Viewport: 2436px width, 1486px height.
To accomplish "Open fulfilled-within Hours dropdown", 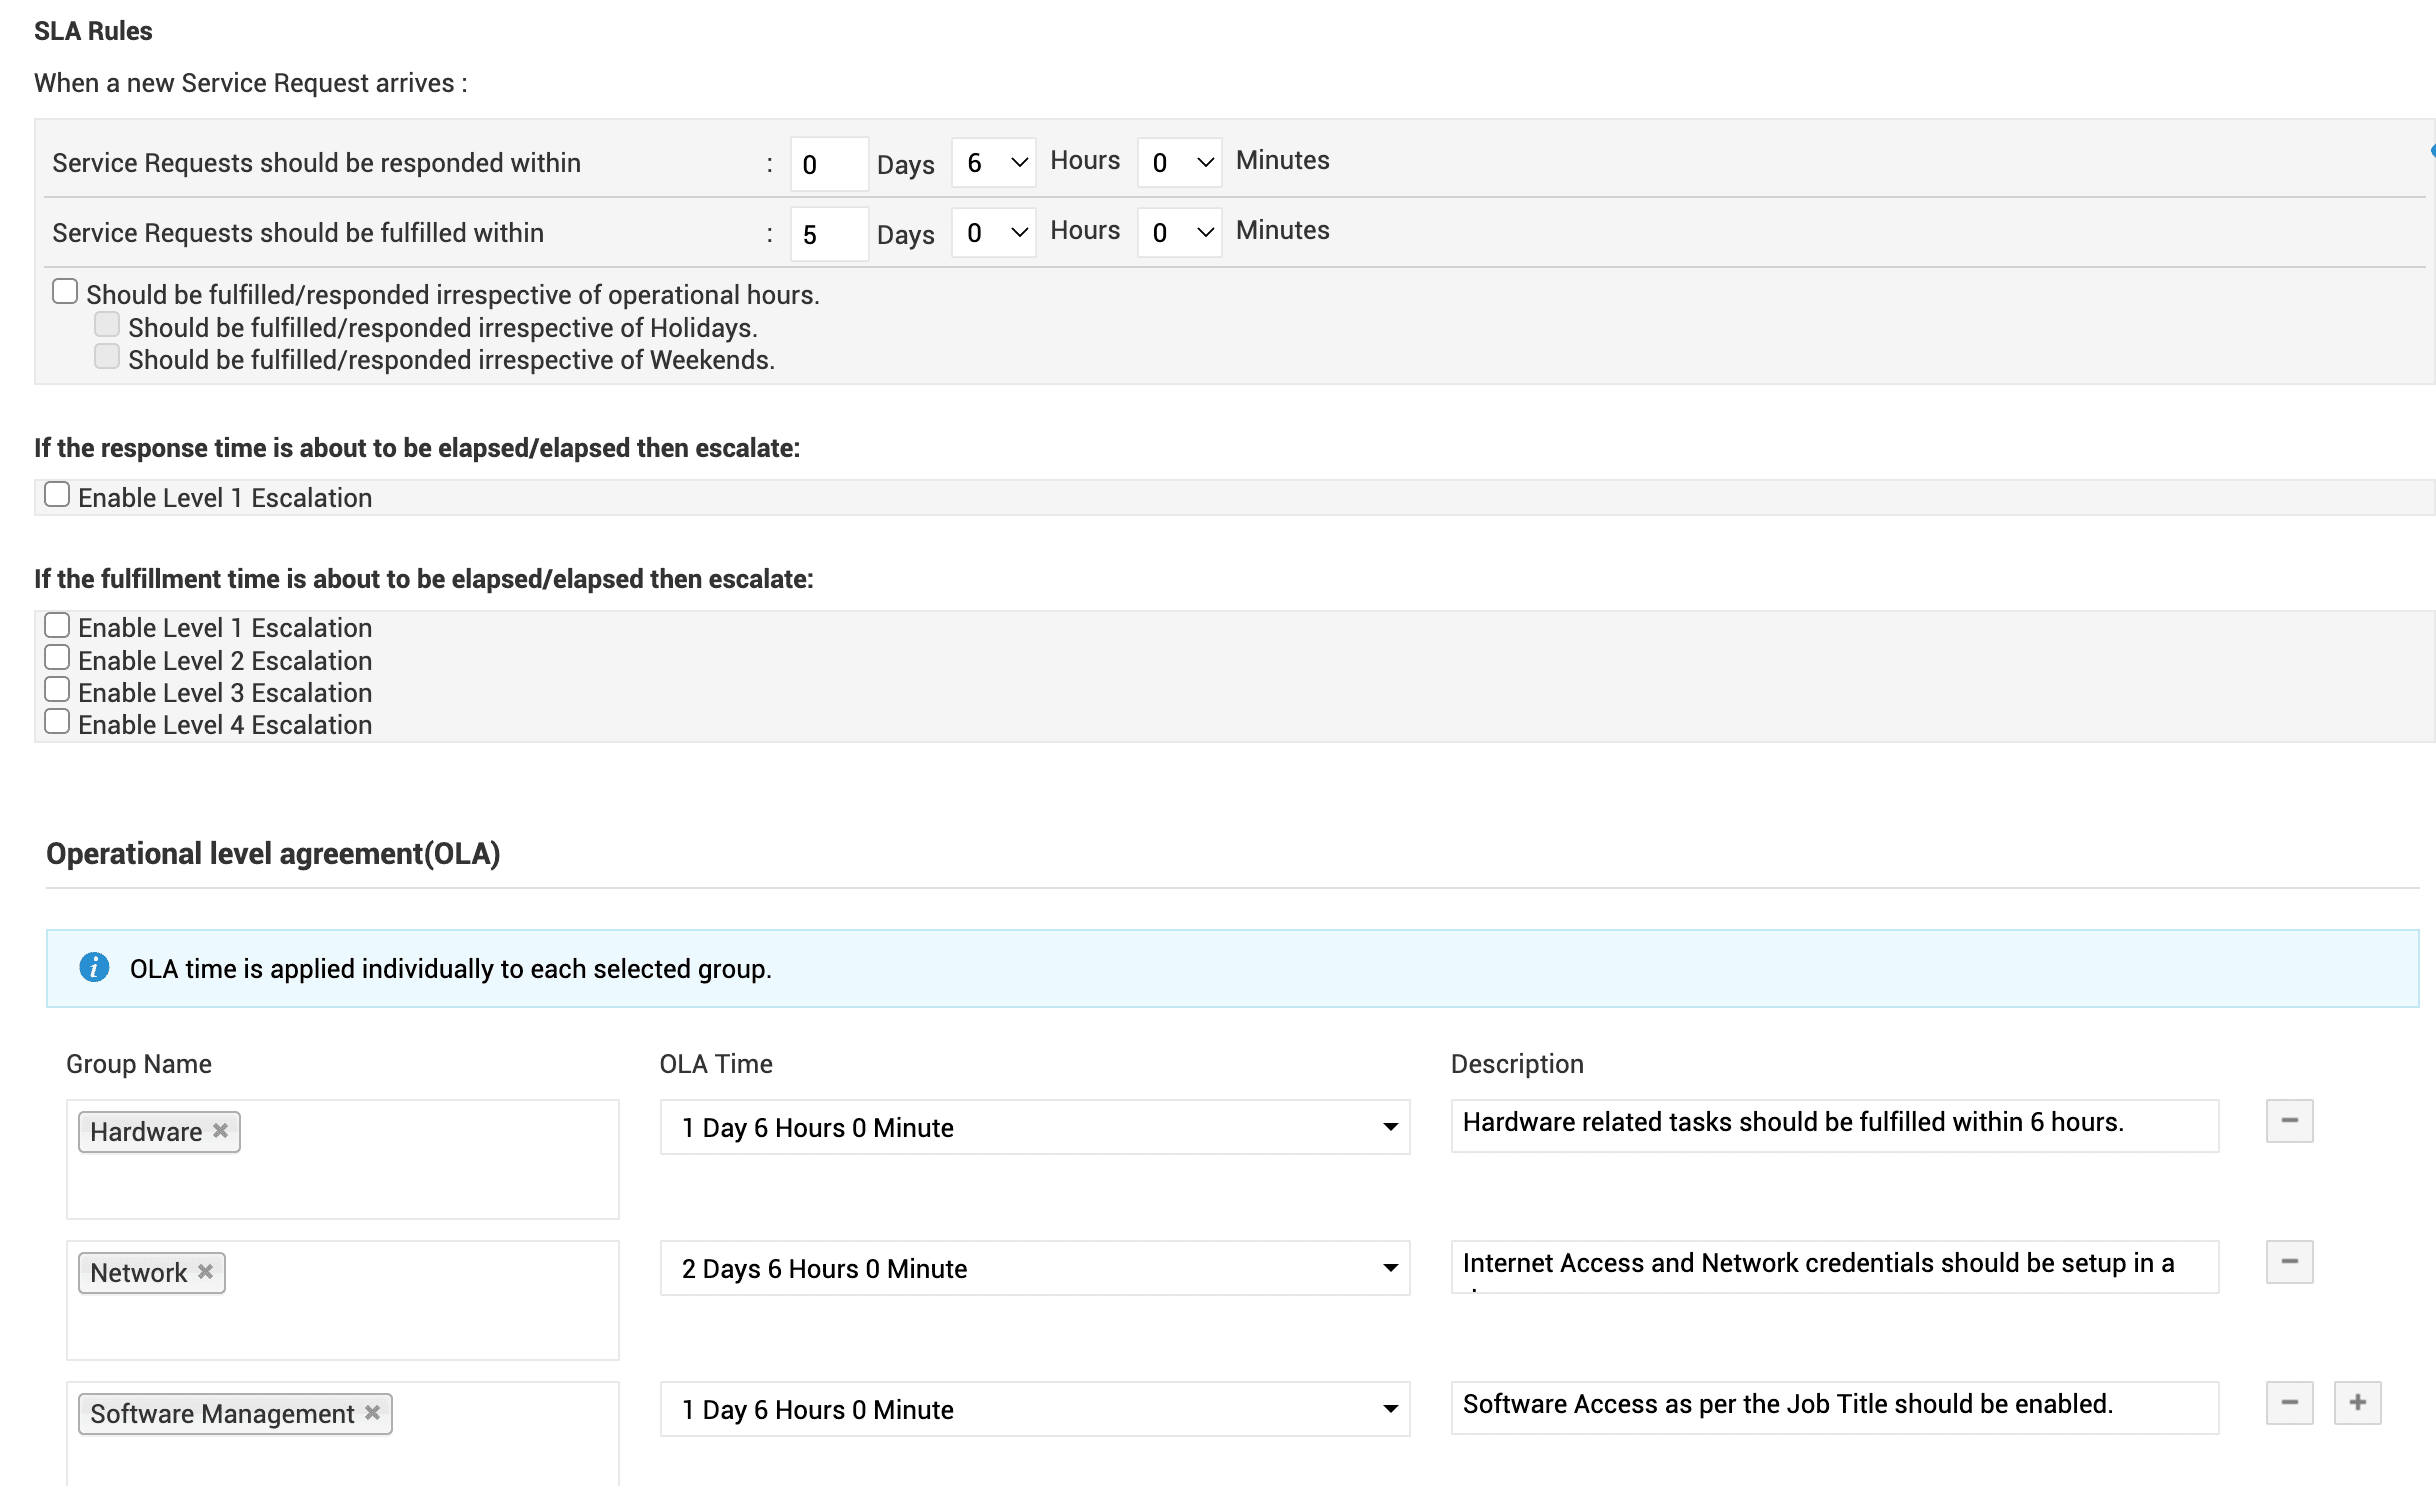I will (x=993, y=232).
